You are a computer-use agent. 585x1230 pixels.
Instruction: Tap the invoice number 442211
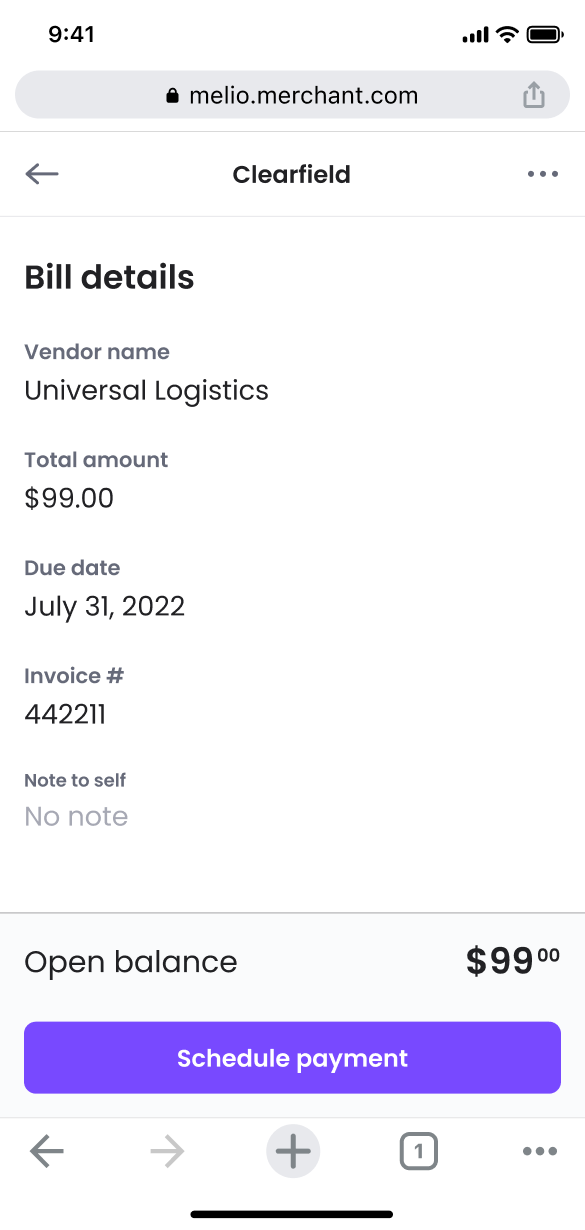pos(65,714)
